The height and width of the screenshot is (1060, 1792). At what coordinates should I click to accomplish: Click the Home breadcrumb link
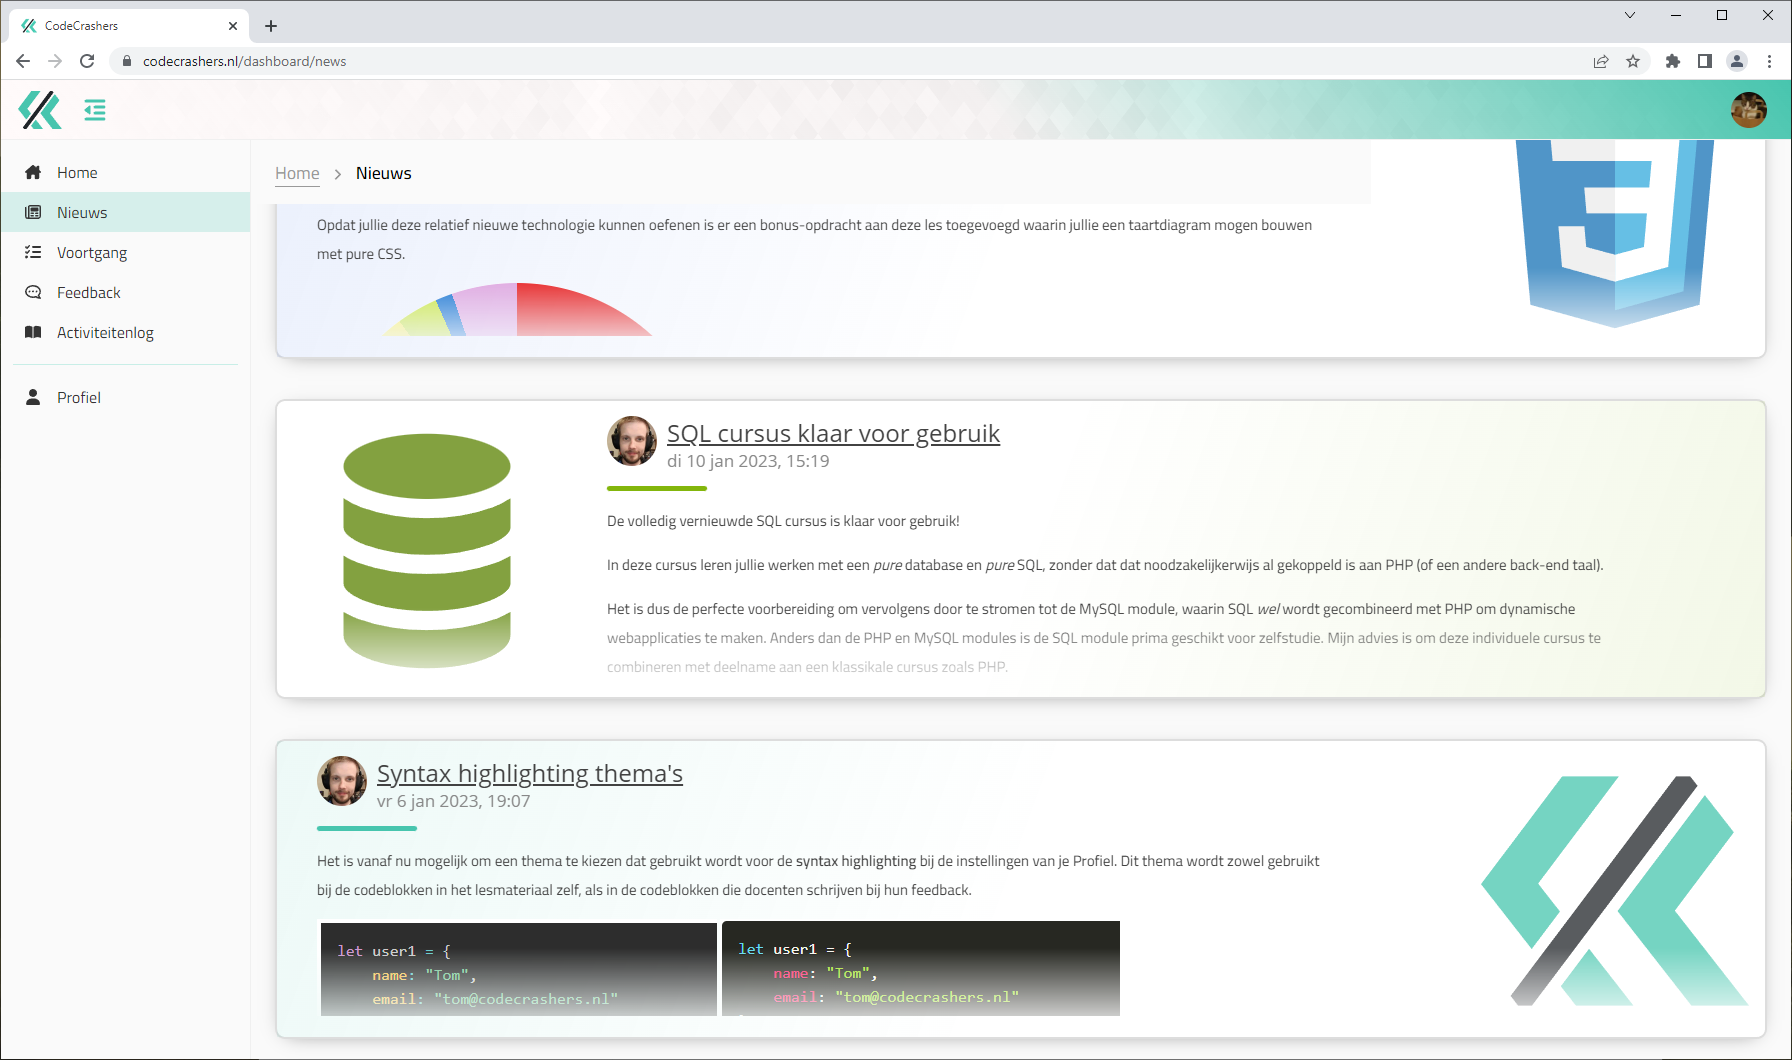pos(297,174)
